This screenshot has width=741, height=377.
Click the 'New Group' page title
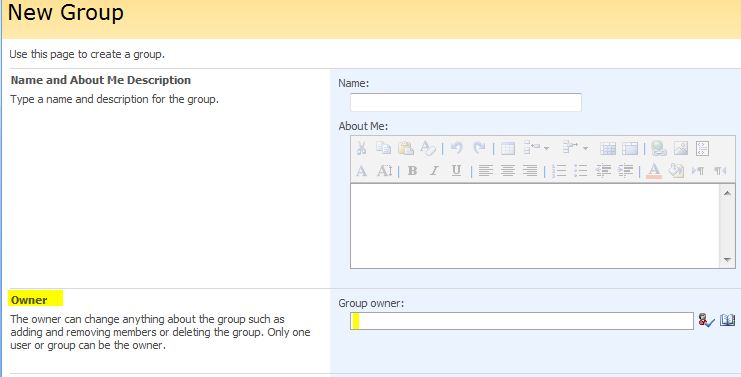pyautogui.click(x=66, y=12)
